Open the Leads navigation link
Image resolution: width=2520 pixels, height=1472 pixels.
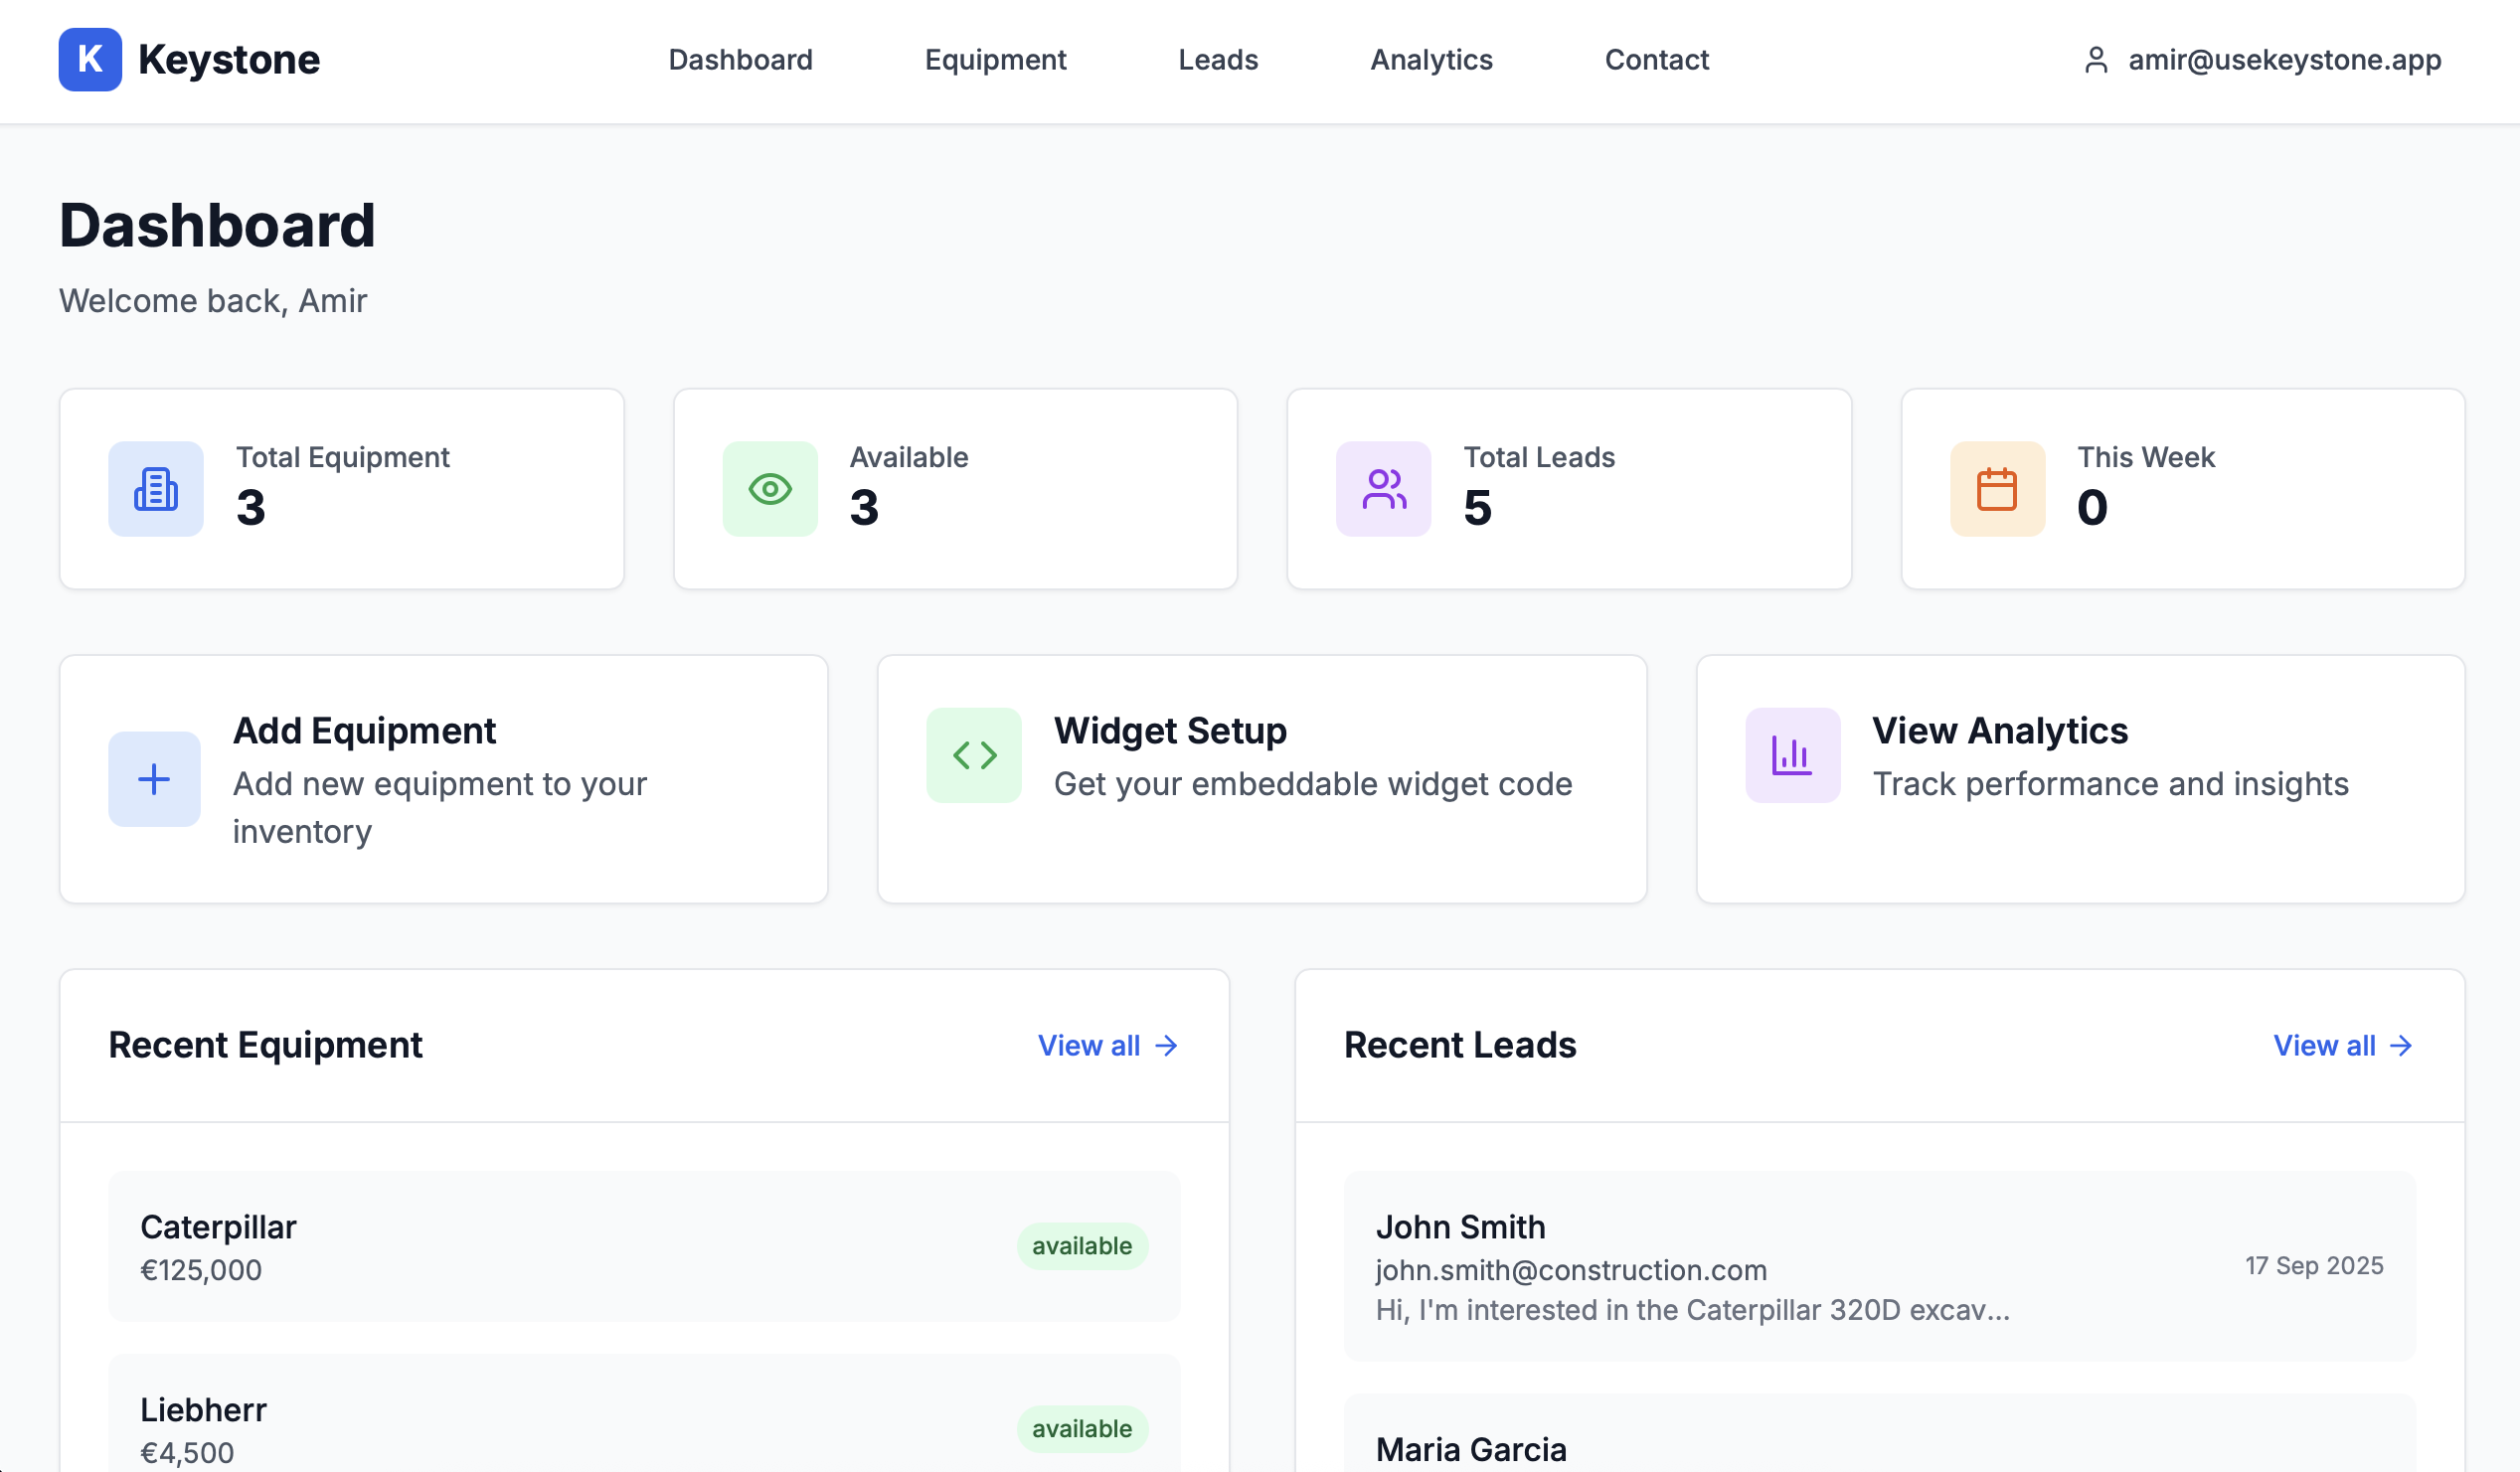click(x=1217, y=60)
